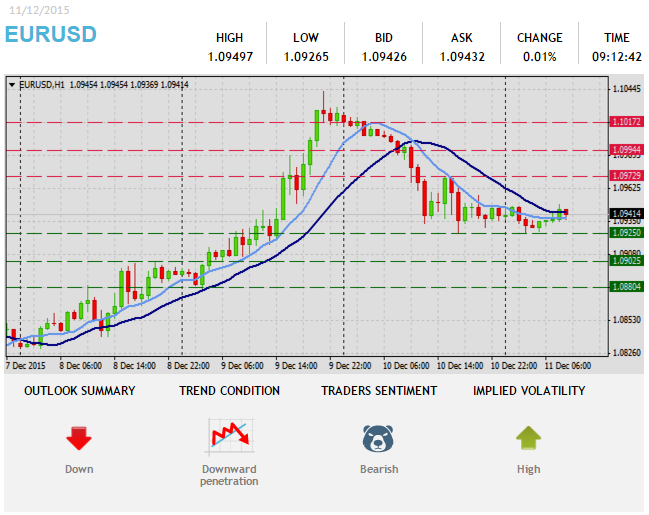Click the 1.09025 support level label
Screen dimensions: 649x515
627,261
